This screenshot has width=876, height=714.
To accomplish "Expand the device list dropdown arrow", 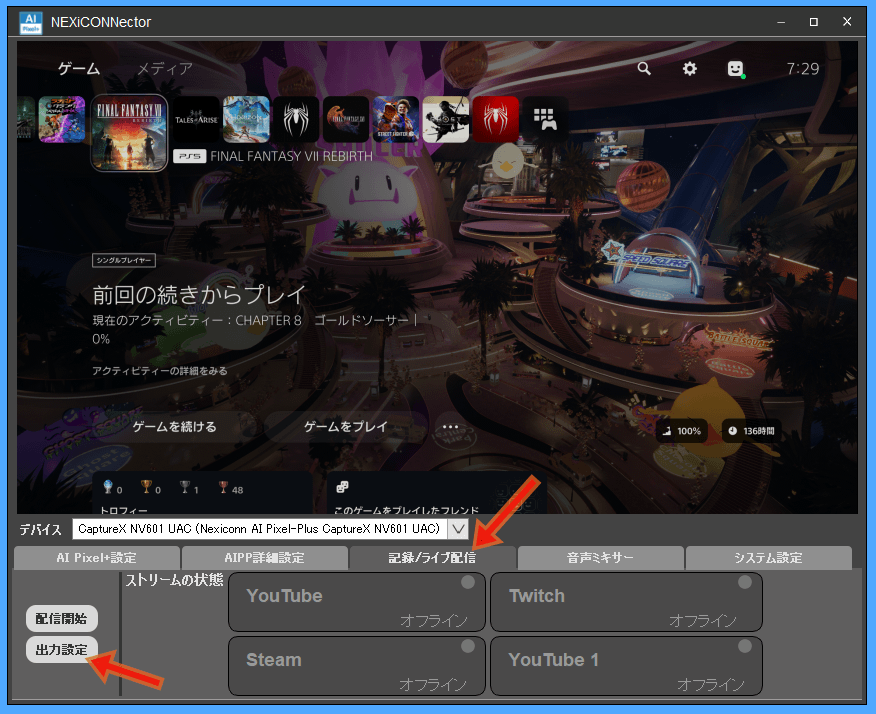I will point(458,529).
